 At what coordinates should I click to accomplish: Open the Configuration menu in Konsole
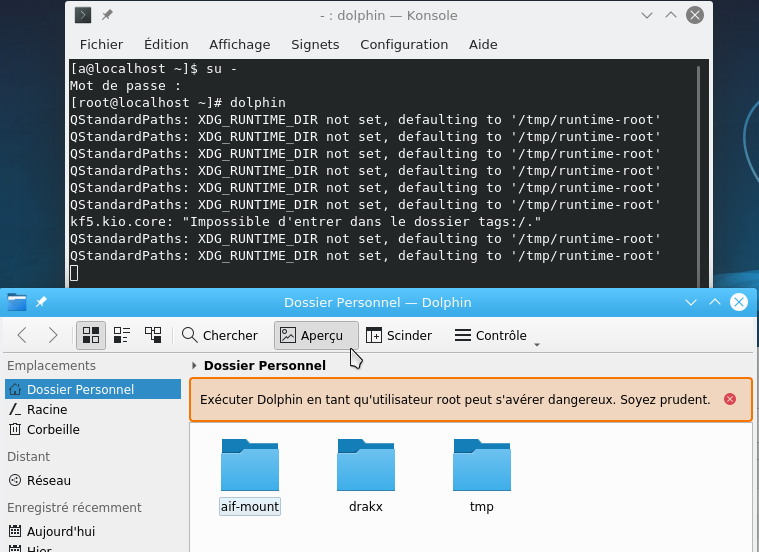tap(404, 45)
